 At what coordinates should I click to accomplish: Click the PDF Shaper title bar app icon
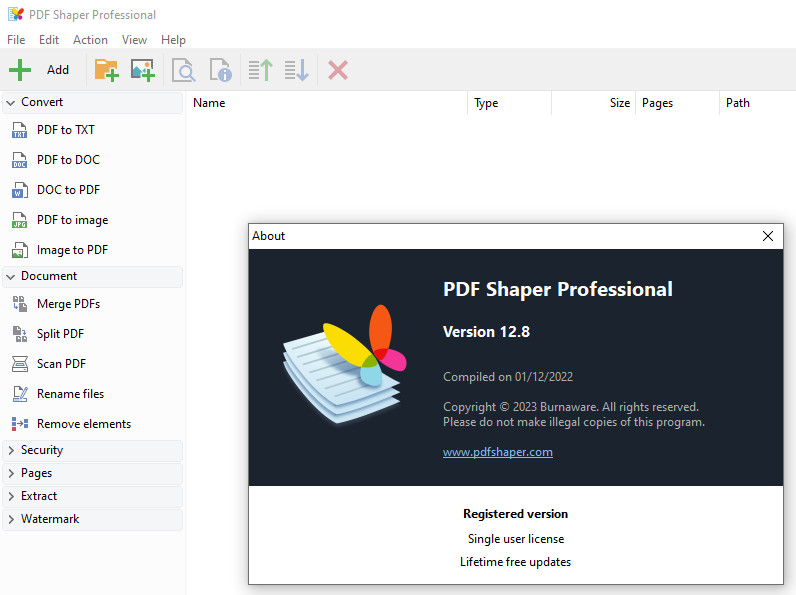pos(16,14)
